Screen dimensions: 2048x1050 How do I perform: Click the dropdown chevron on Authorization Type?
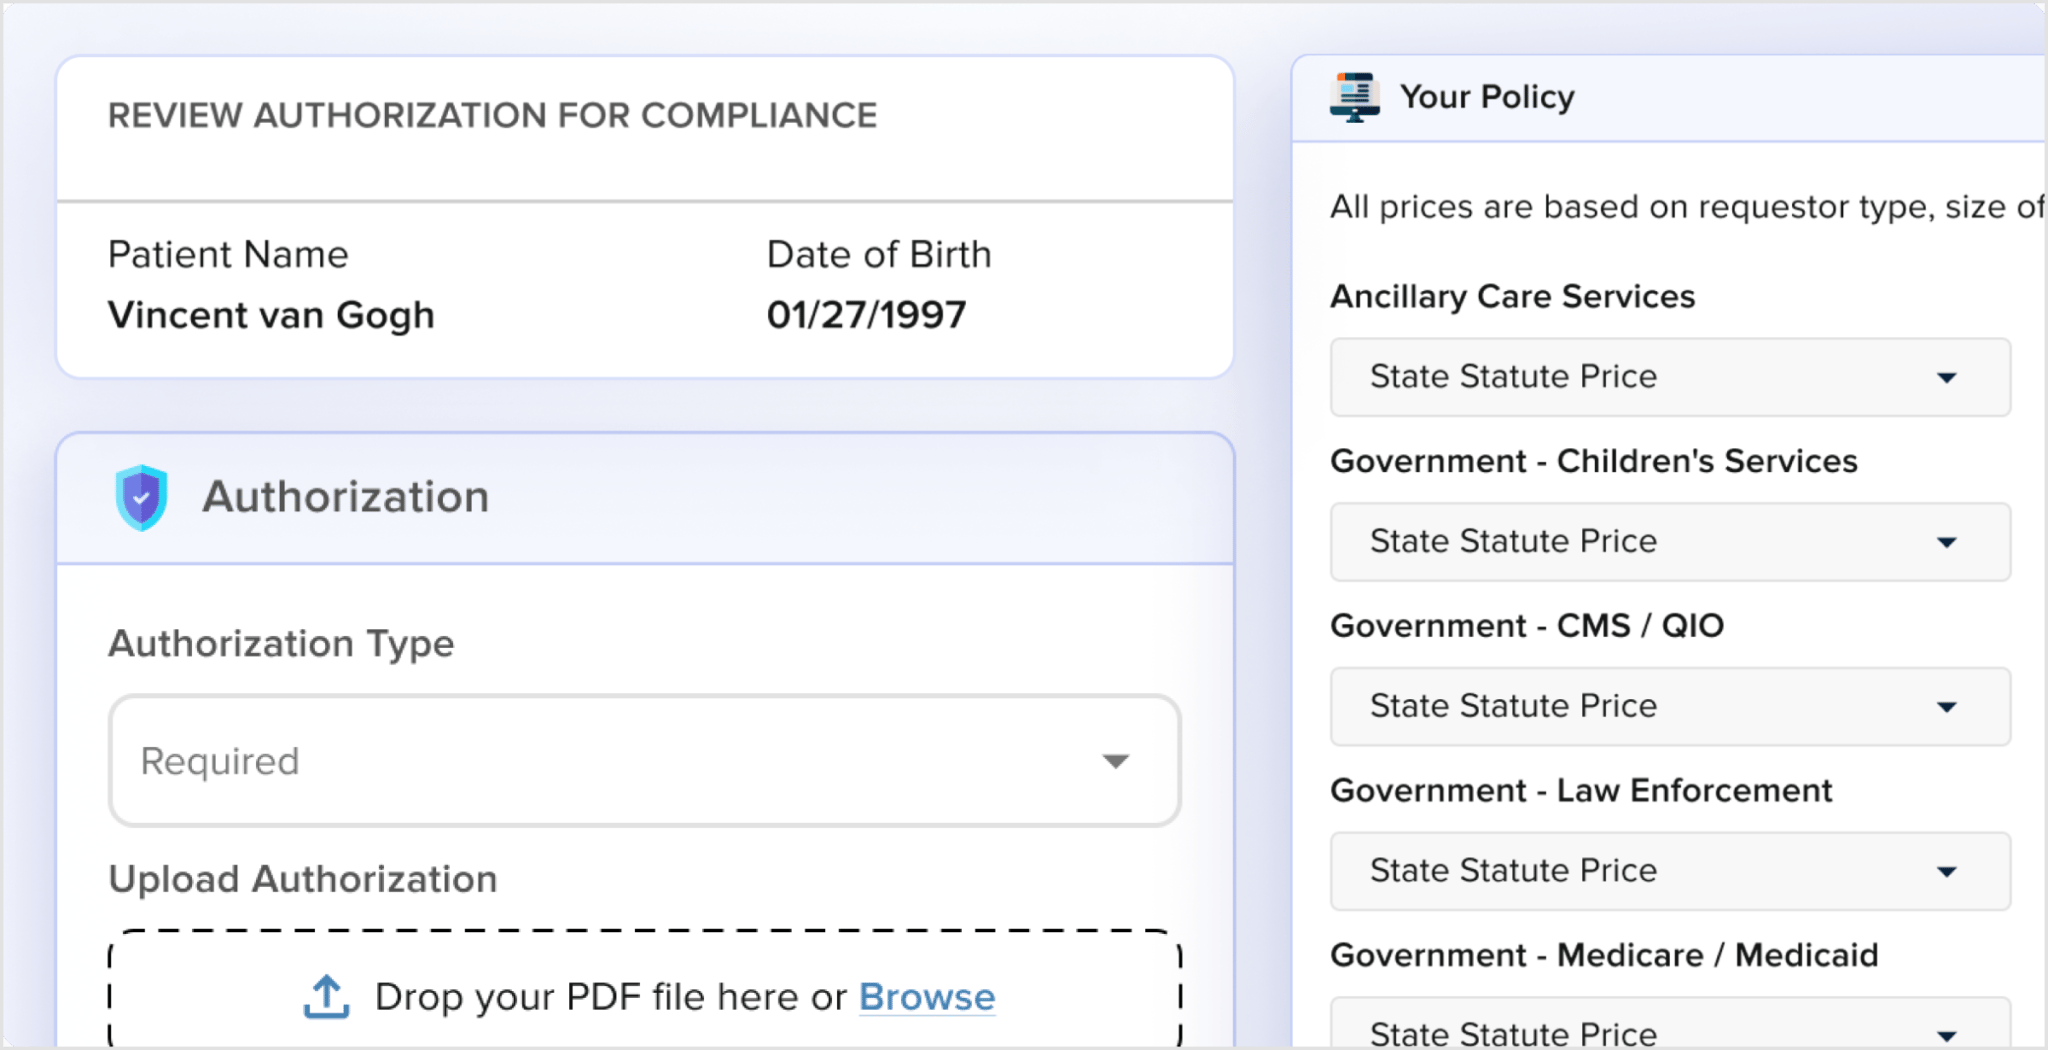pos(1115,761)
